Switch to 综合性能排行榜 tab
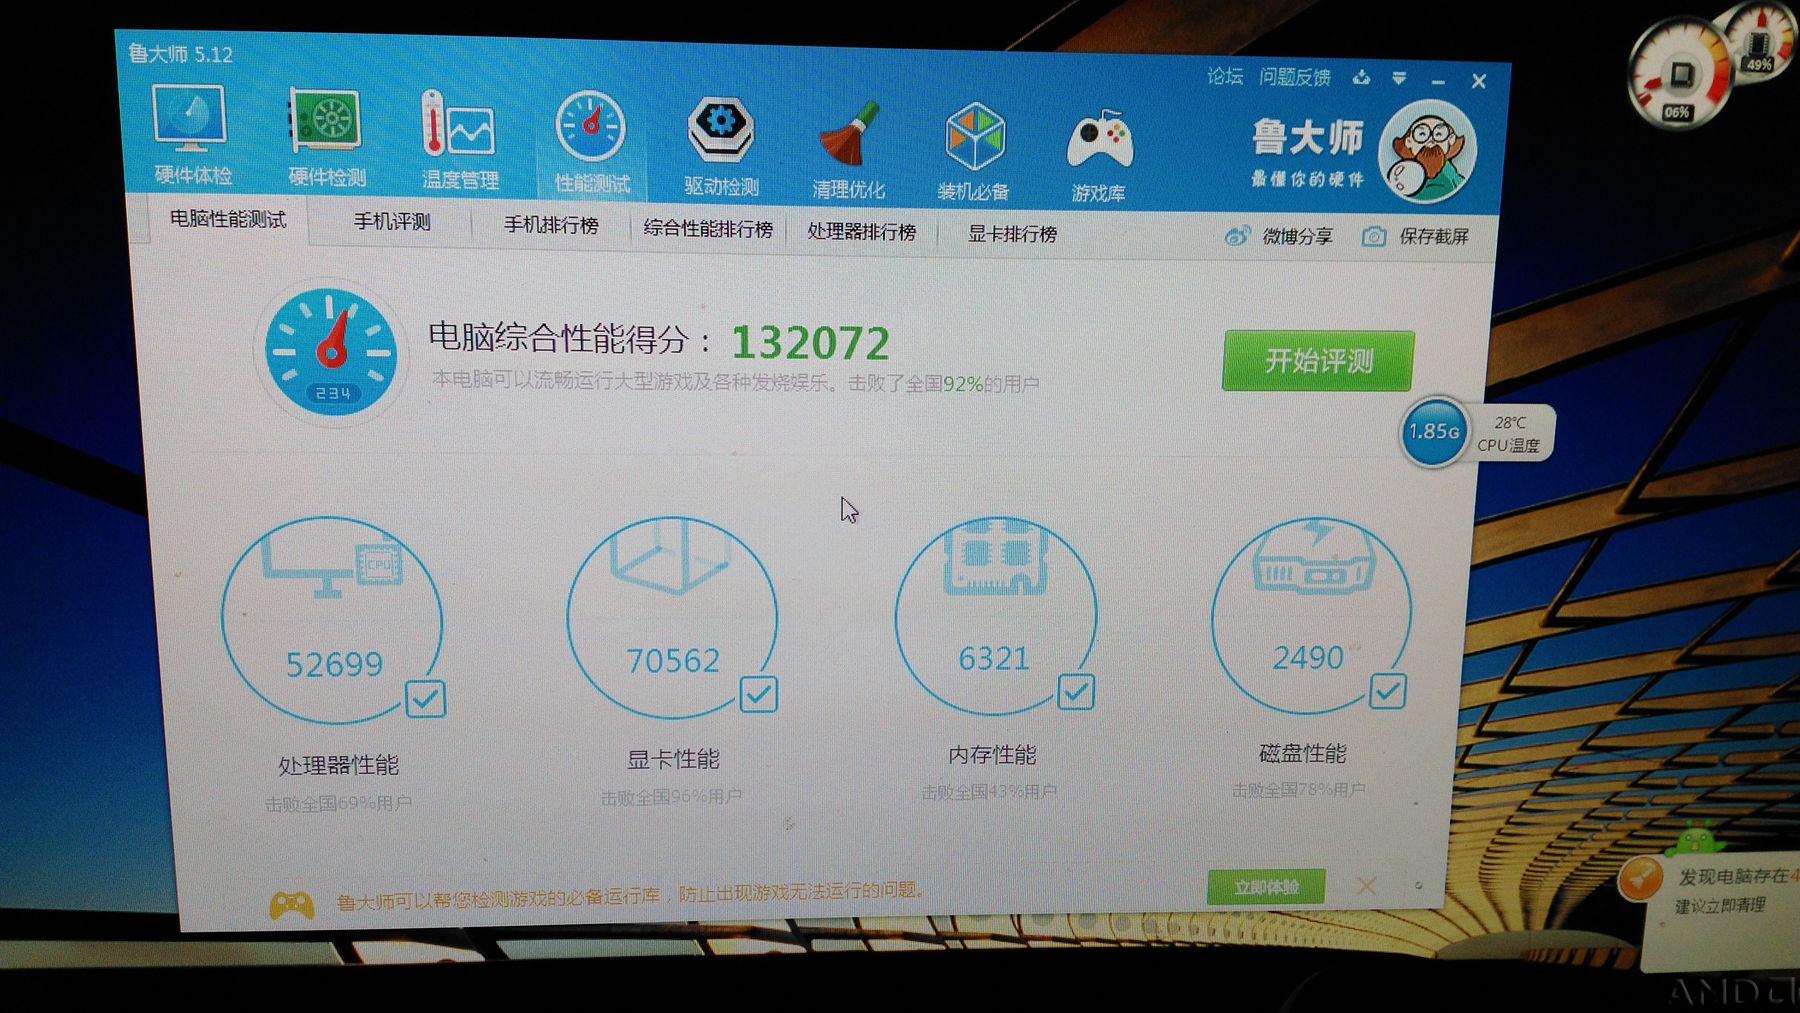Viewport: 1800px width, 1013px height. coord(708,228)
